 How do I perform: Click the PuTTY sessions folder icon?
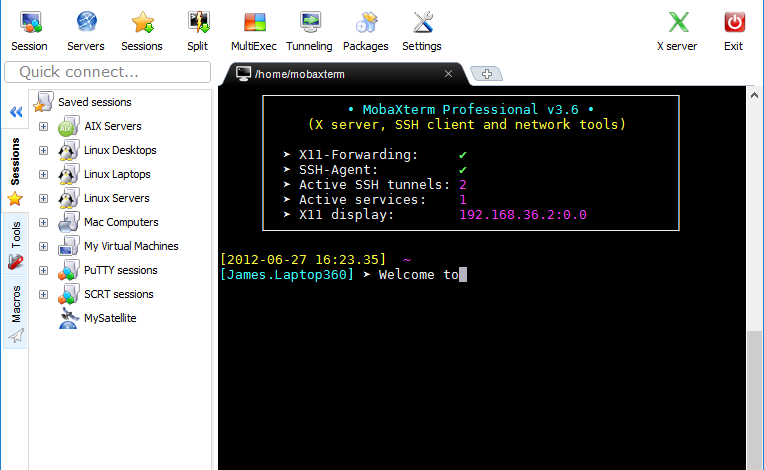[69, 270]
